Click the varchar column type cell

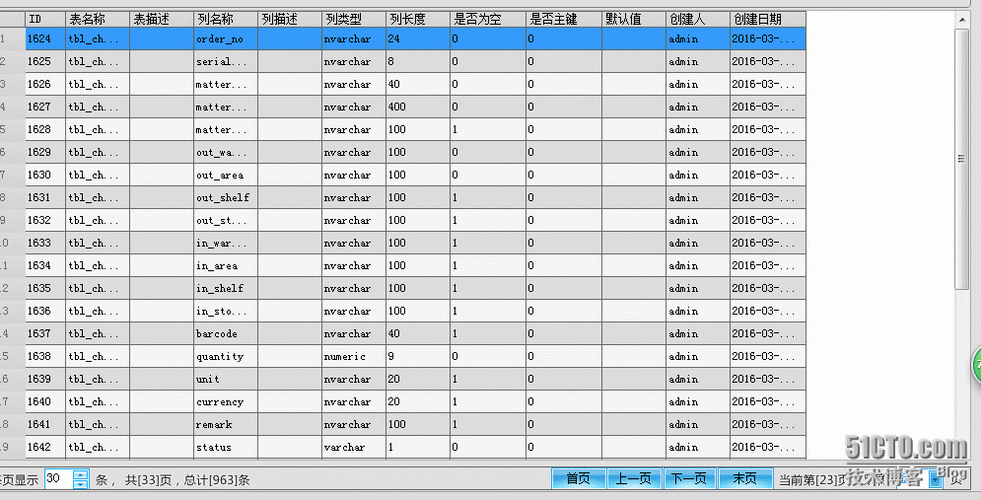click(x=353, y=447)
